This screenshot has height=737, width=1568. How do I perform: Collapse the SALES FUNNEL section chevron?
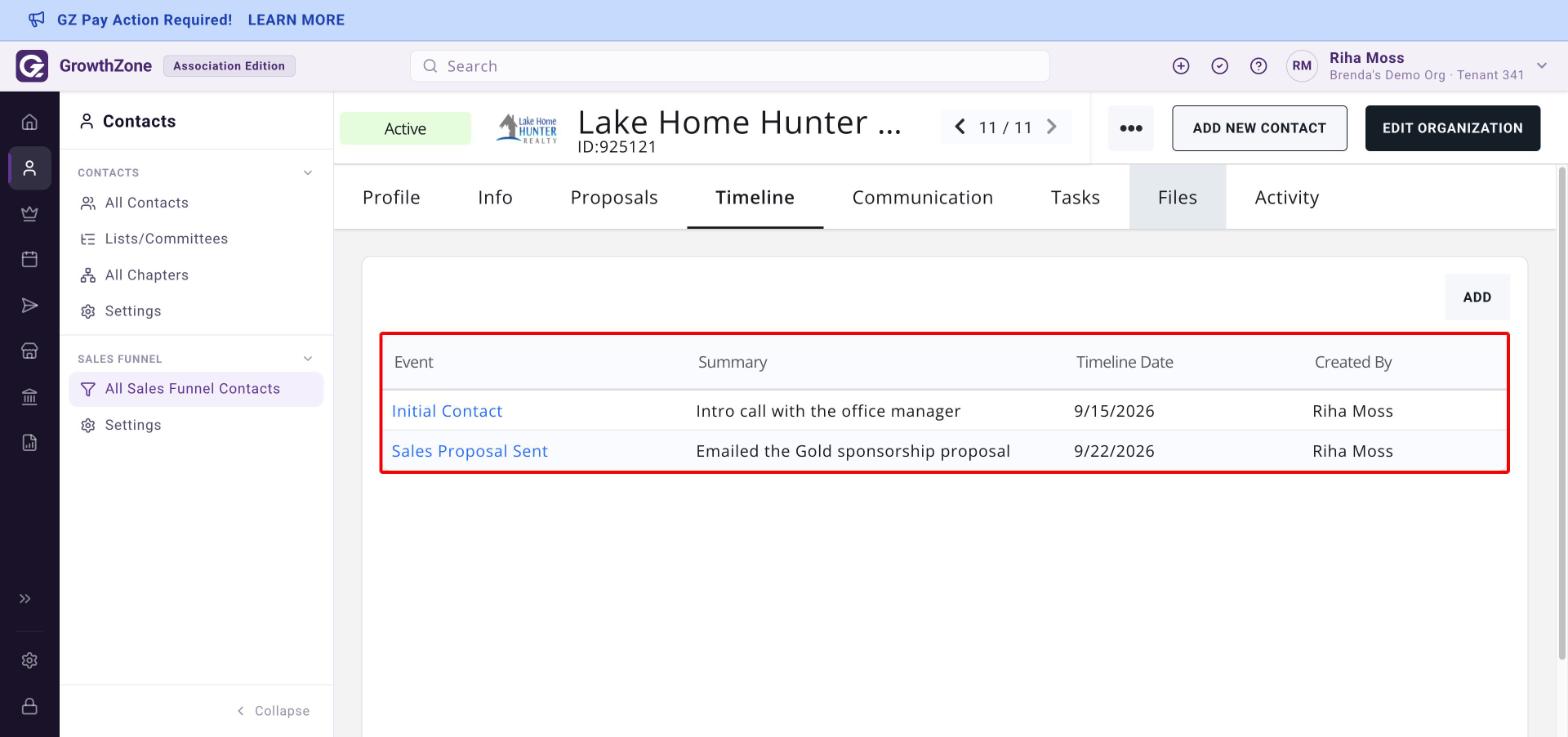308,359
